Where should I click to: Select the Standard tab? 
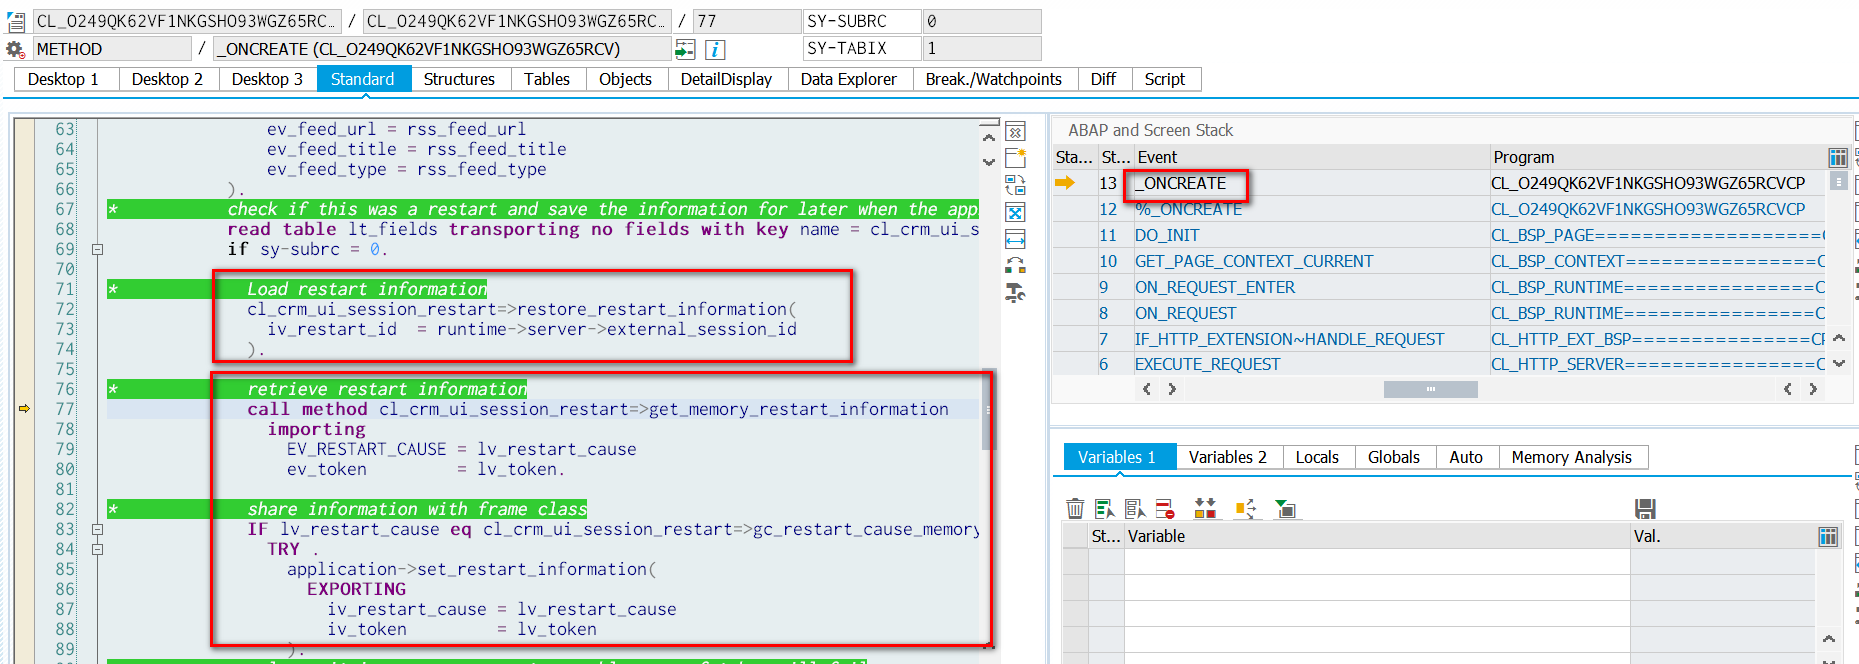coord(363,79)
